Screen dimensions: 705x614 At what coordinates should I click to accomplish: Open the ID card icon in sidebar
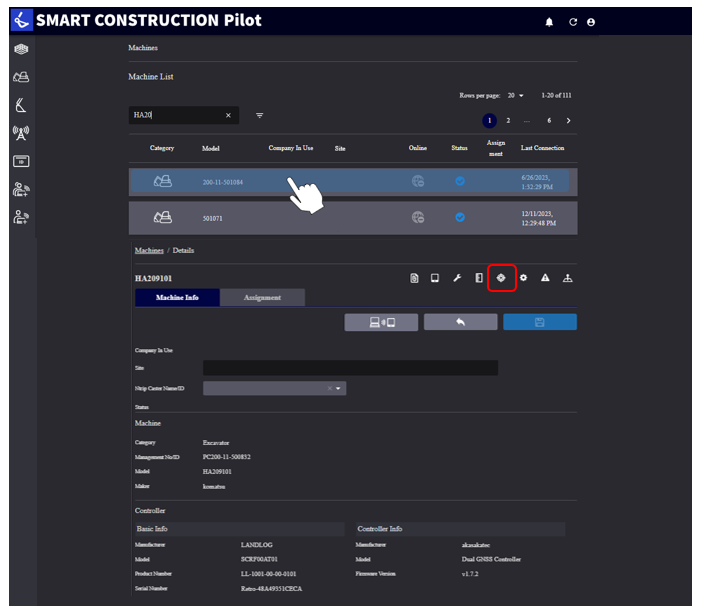coord(21,161)
